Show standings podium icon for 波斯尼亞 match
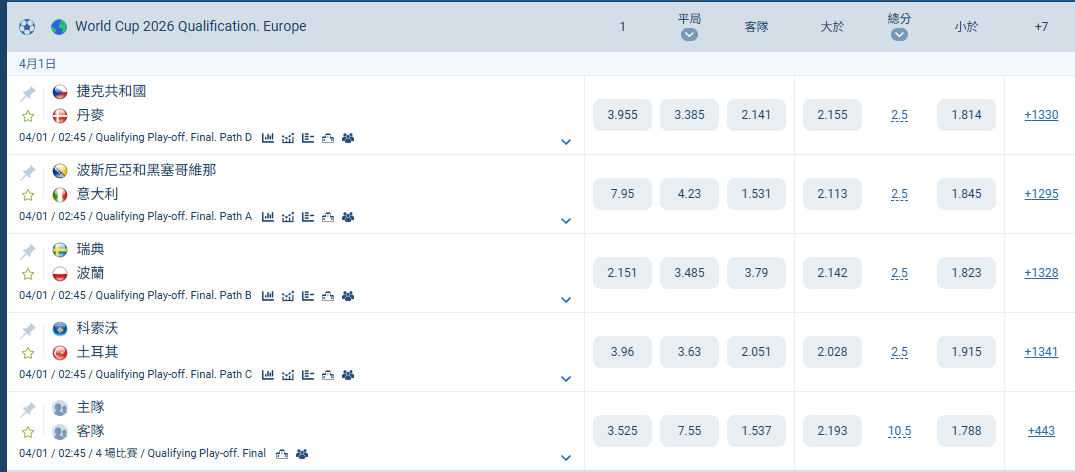The height and width of the screenshot is (472, 1075). [328, 217]
